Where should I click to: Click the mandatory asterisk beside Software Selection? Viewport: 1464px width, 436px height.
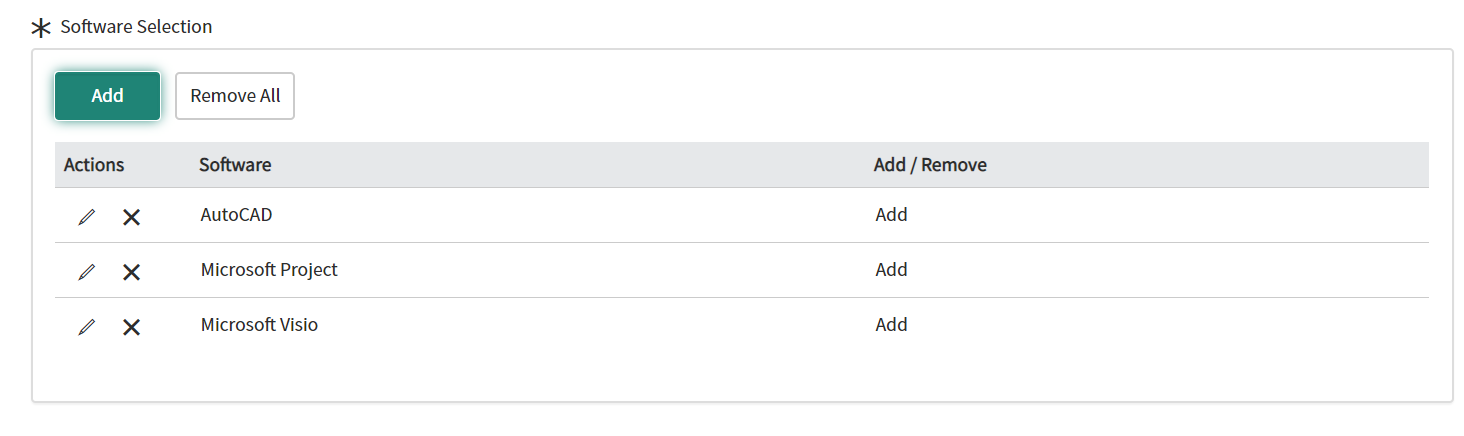41,28
